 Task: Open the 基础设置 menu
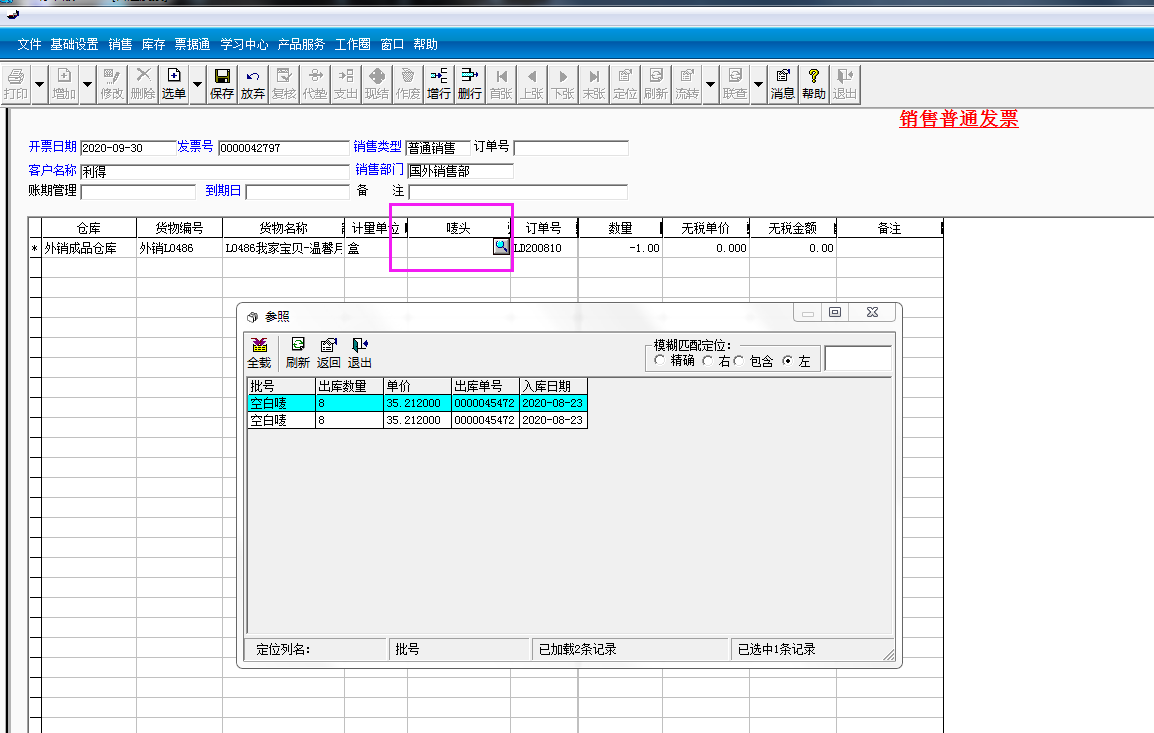coord(74,44)
